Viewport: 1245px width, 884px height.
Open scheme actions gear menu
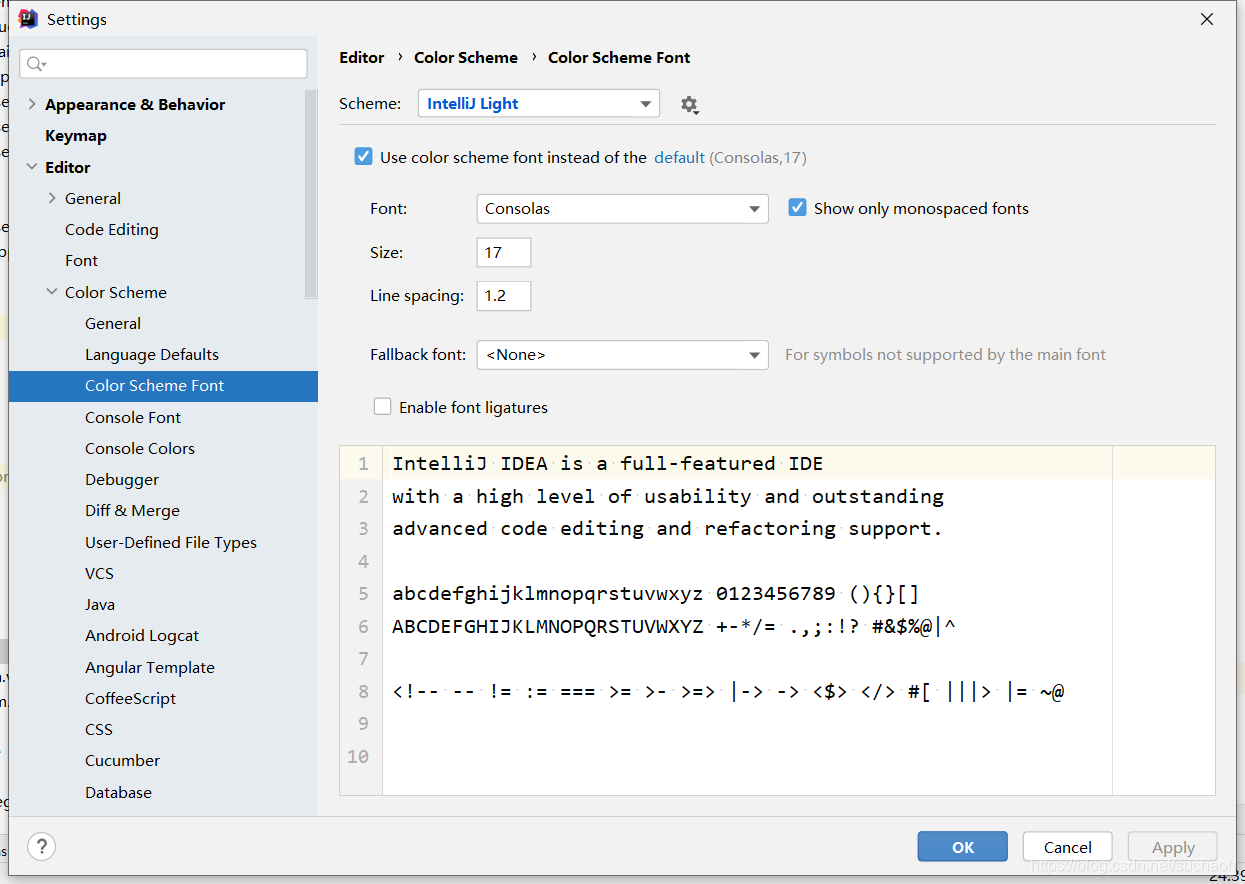(x=689, y=104)
